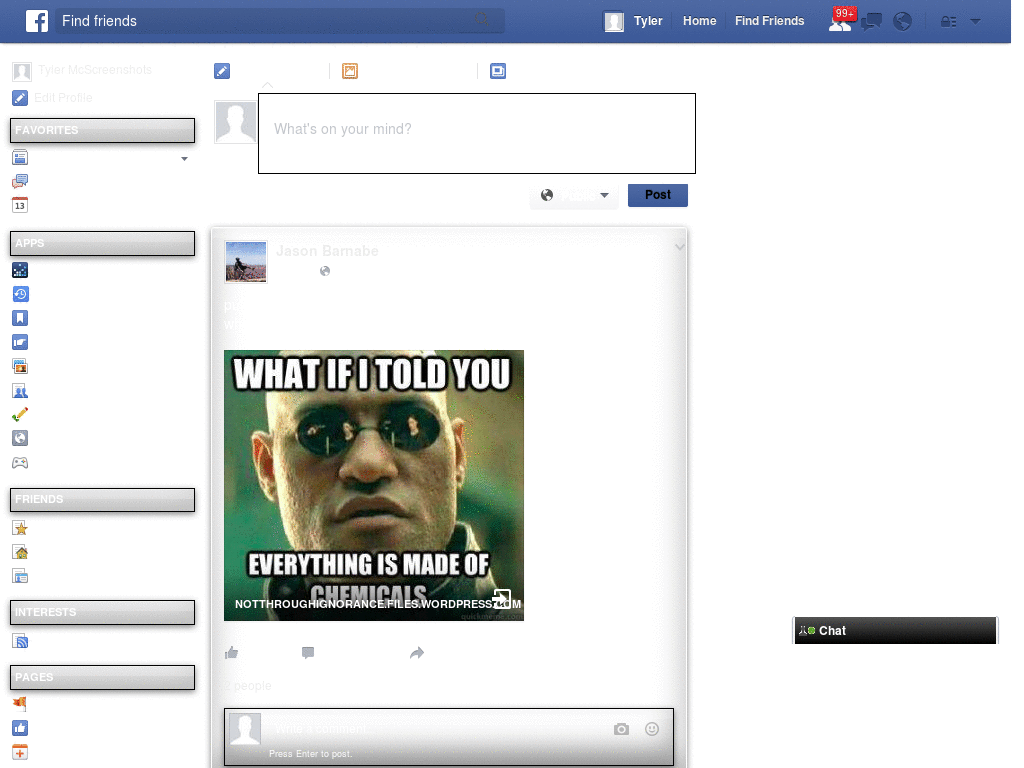Screen dimensions: 1024x768
Task: Open post options chevron on Jason's post
Action: tap(680, 247)
